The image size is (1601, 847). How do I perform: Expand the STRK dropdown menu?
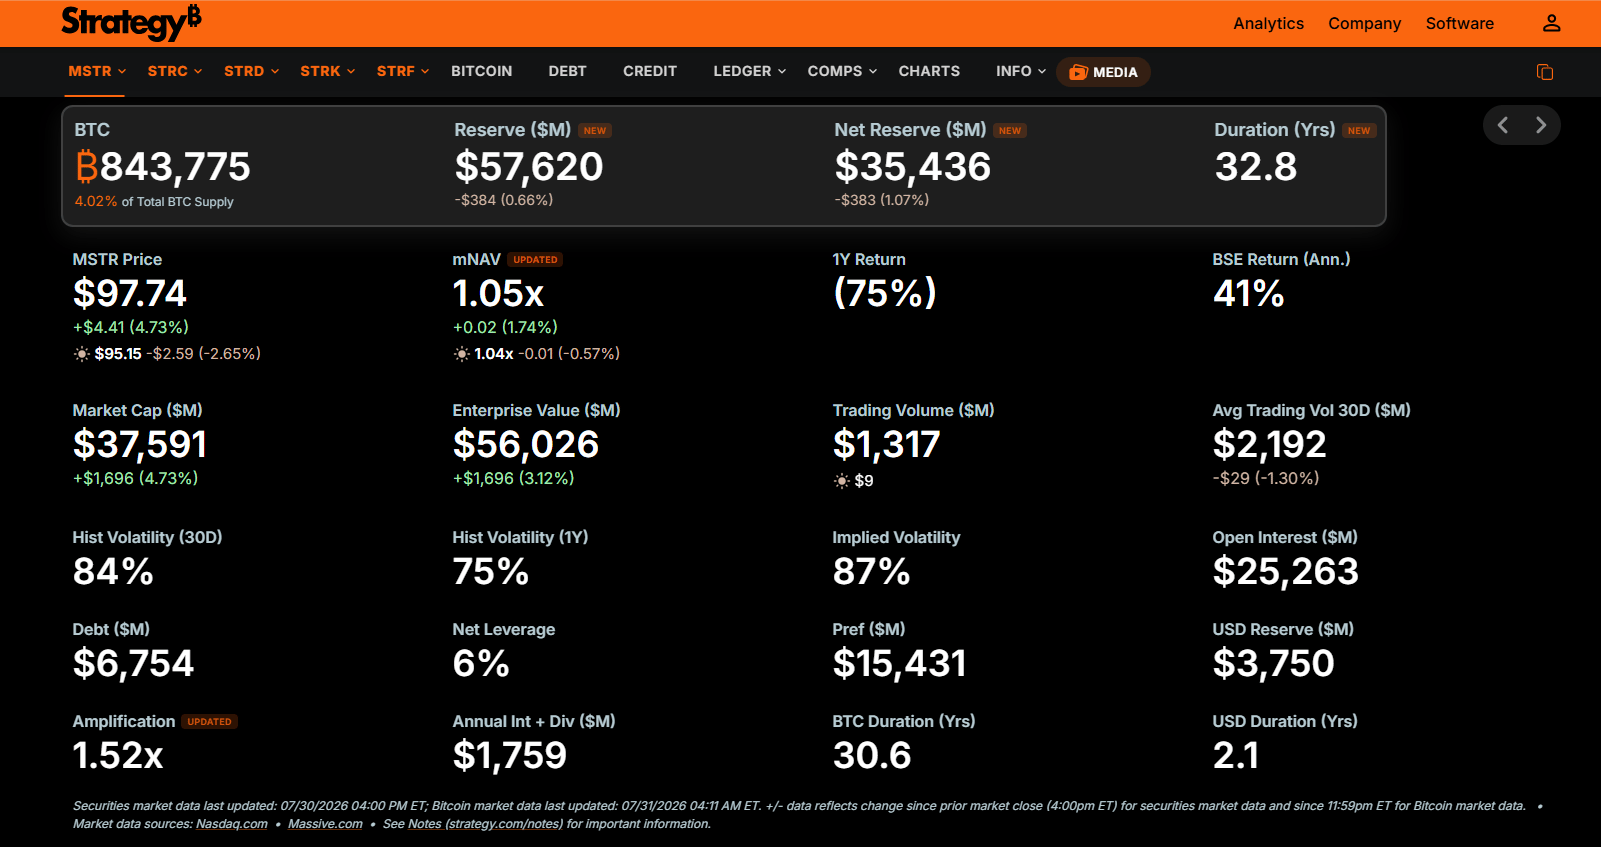tap(328, 71)
